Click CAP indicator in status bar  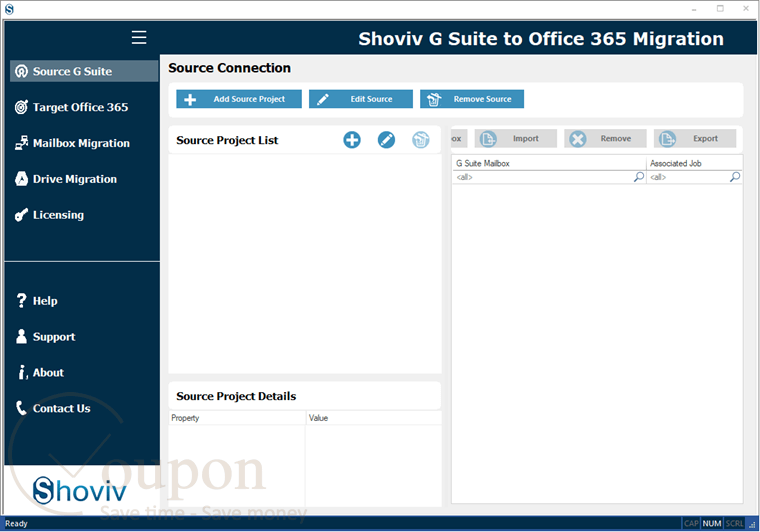point(691,523)
